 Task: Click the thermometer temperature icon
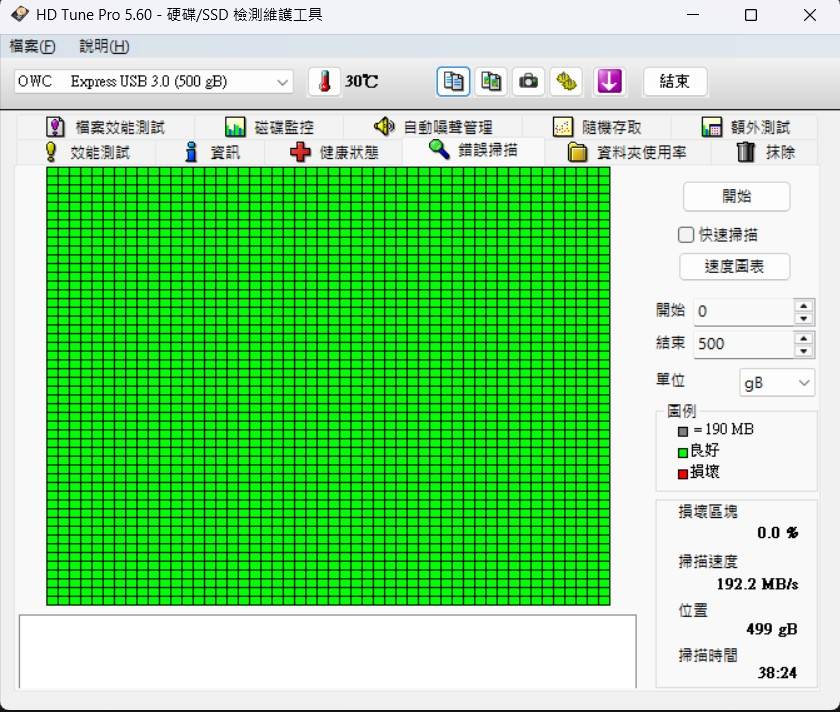click(324, 82)
